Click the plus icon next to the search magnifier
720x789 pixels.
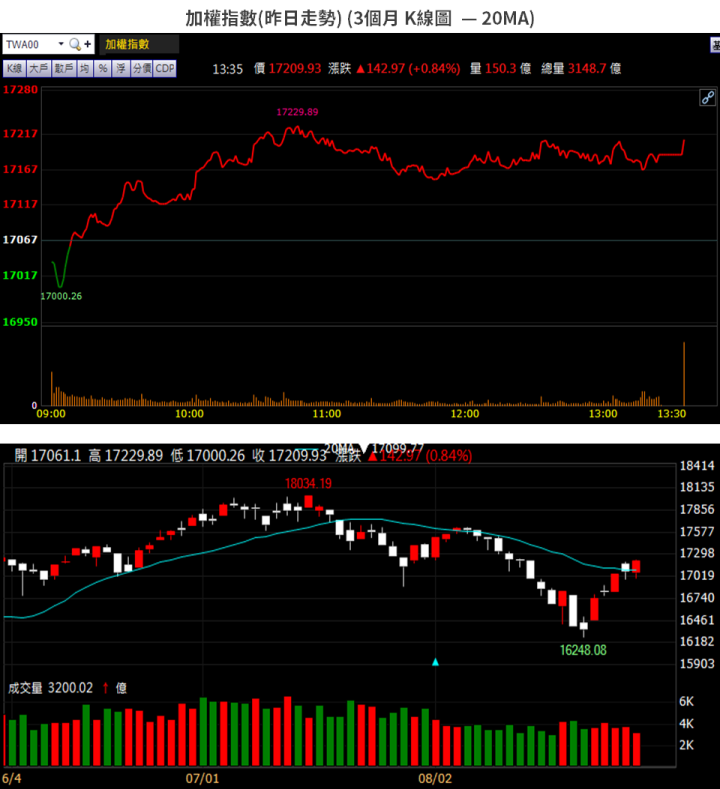pyautogui.click(x=88, y=44)
